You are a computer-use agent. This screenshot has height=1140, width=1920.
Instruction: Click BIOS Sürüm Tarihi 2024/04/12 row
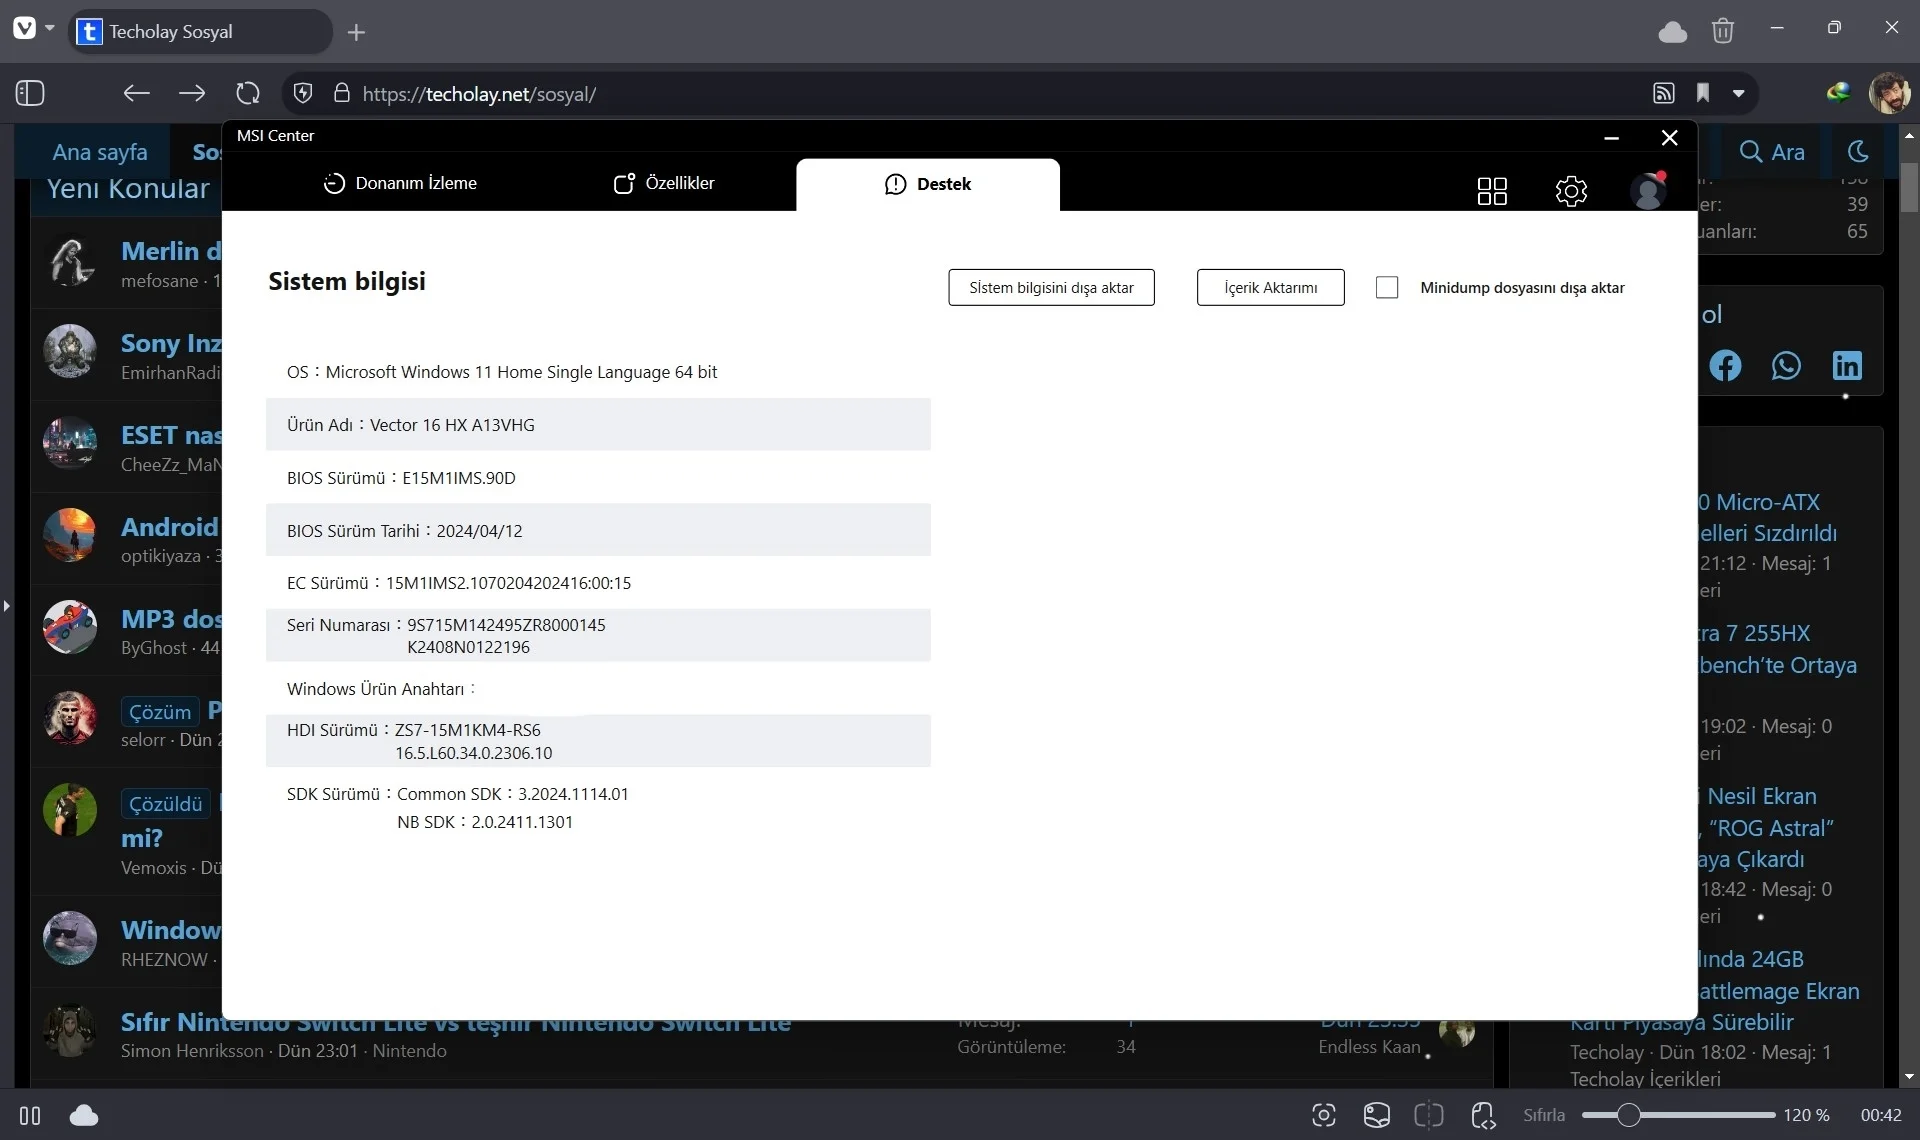tap(598, 530)
